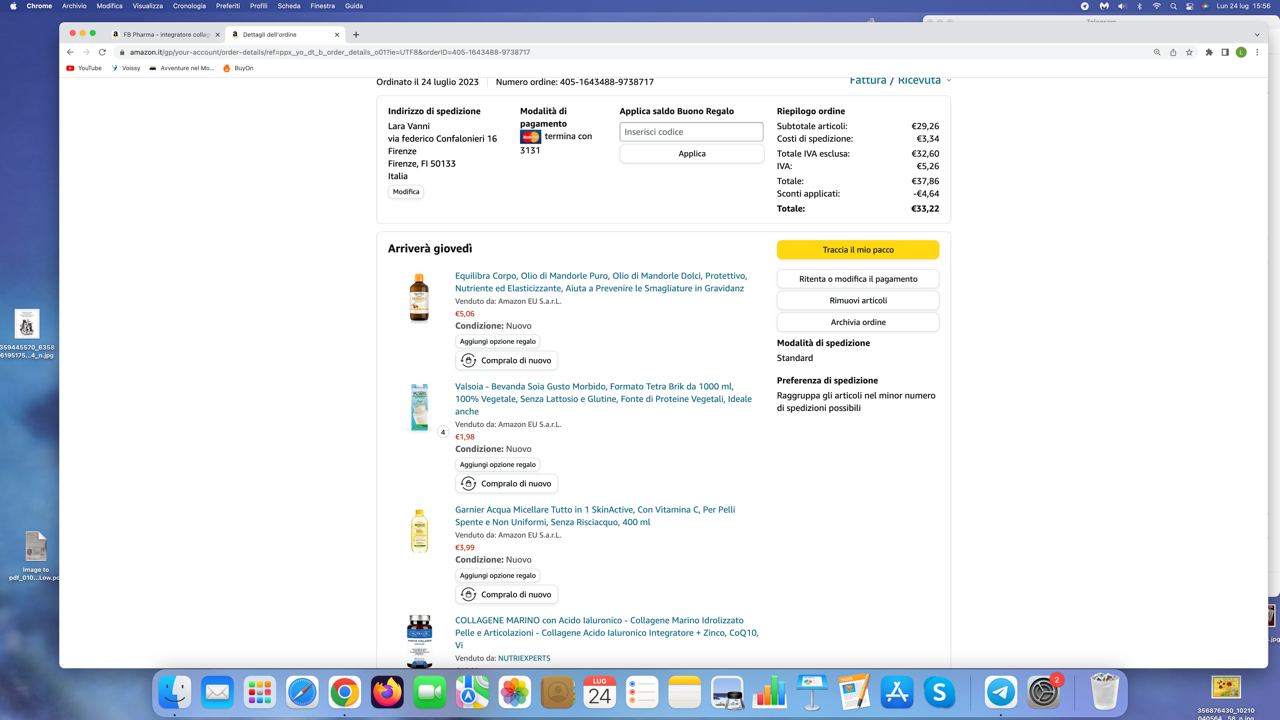The height and width of the screenshot is (720, 1280).
Task: Switch to the FB Pharma tab
Action: (165, 34)
